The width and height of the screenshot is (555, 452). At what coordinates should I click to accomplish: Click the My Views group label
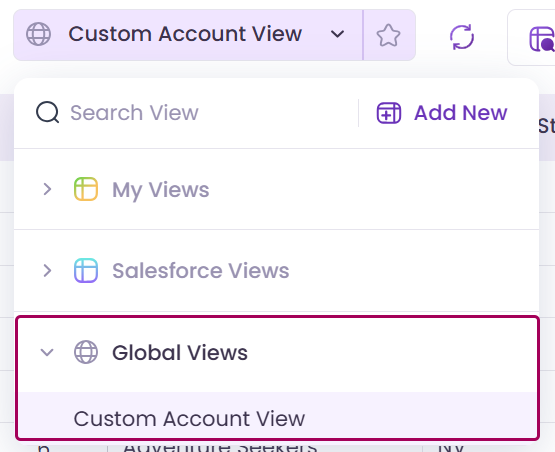pos(161,190)
